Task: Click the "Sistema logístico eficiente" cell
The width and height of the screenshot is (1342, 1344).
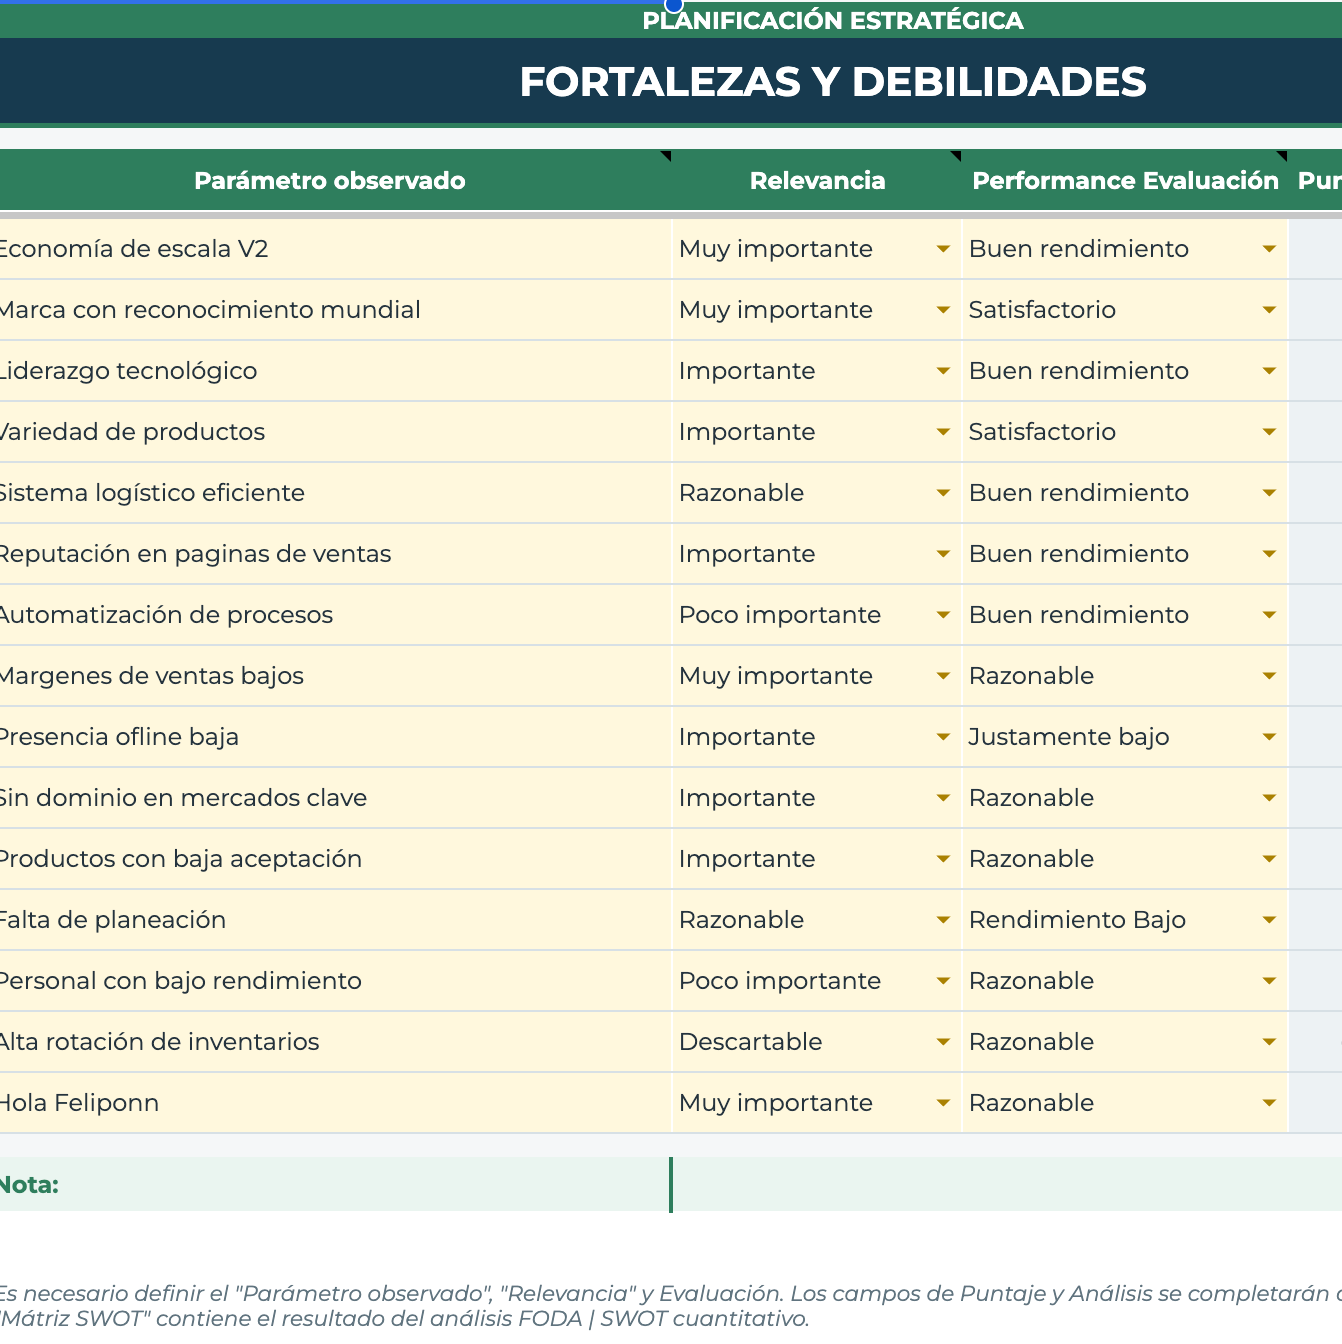Action: 335,493
